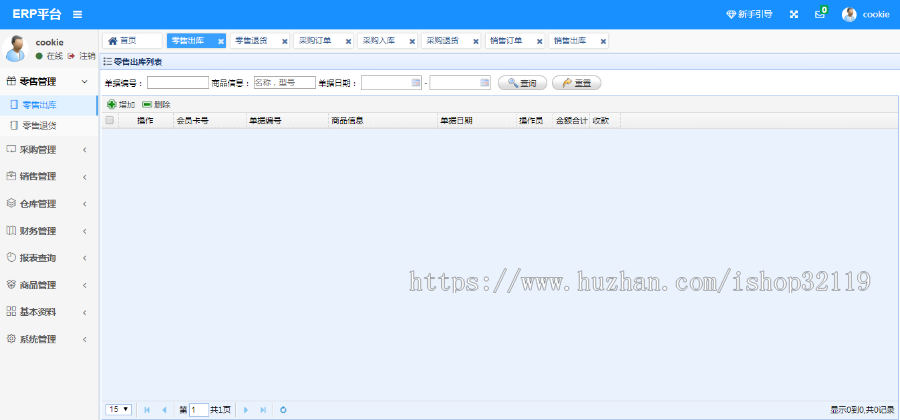The height and width of the screenshot is (420, 900).
Task: Focus the 单据编号 input field
Action: tap(178, 83)
